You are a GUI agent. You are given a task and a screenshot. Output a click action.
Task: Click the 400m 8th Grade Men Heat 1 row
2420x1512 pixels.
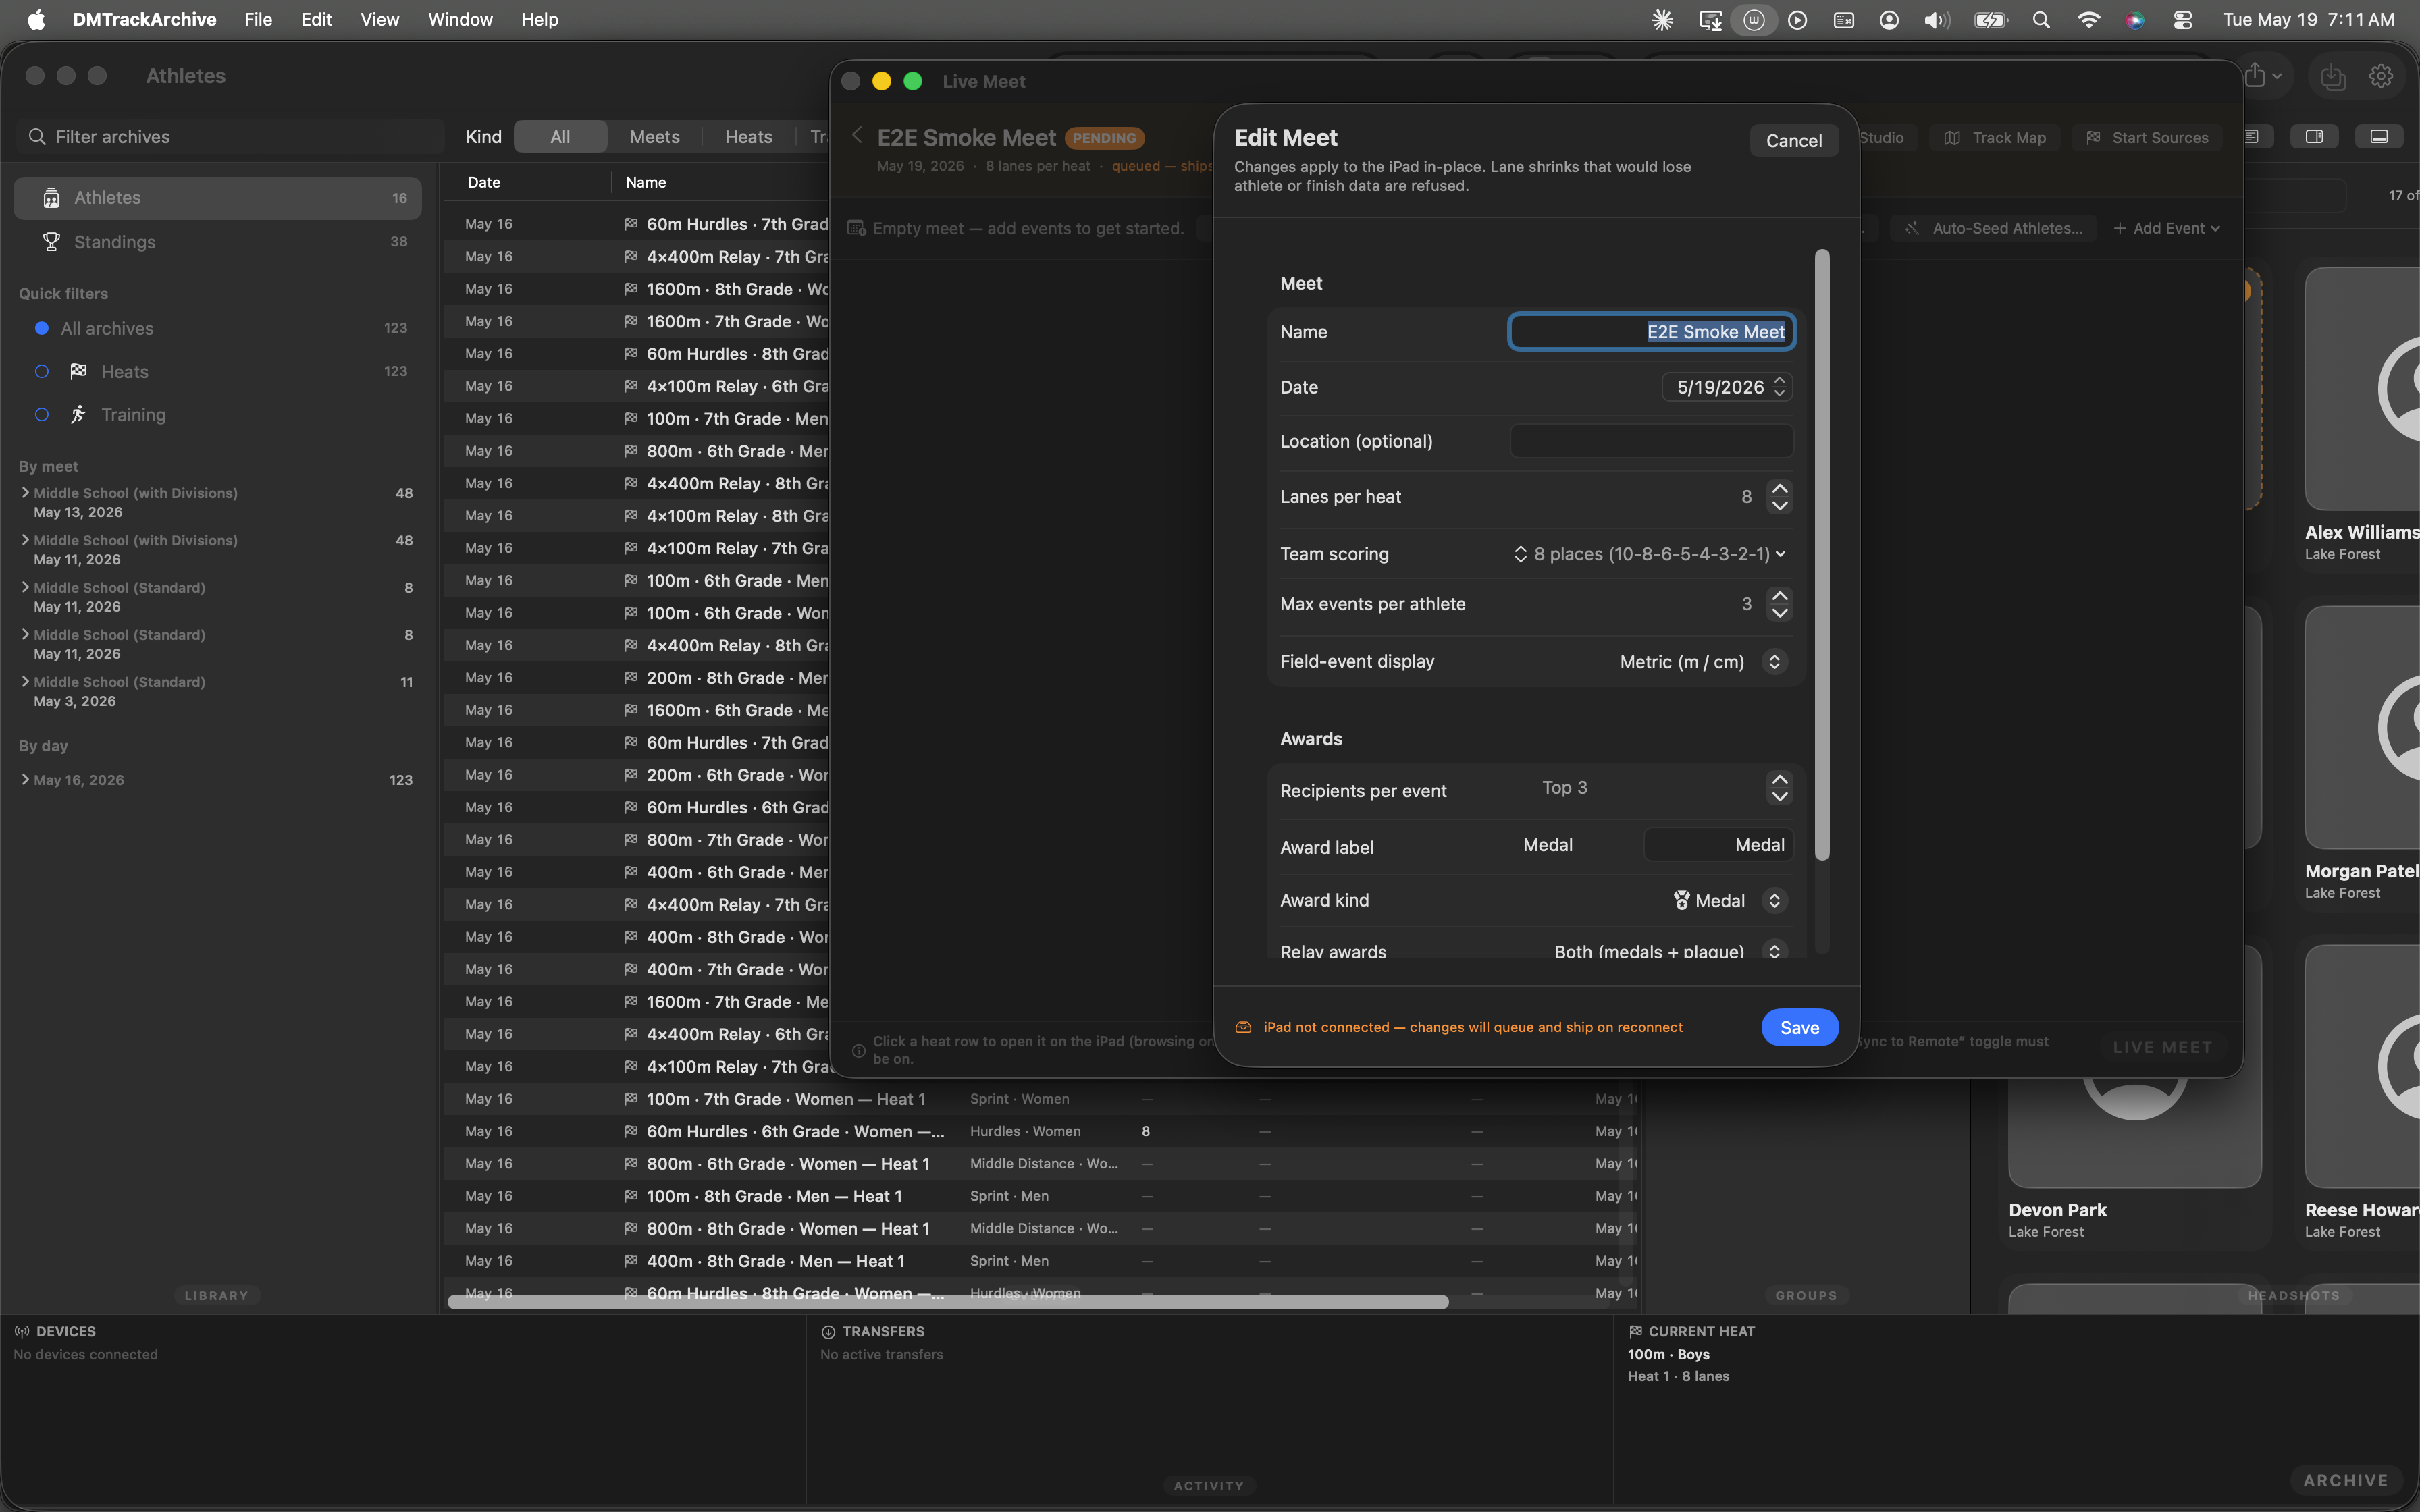click(x=1040, y=1261)
